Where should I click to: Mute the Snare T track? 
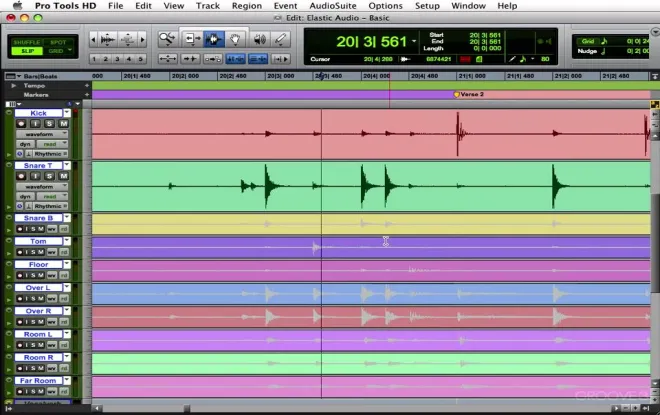[x=63, y=176]
